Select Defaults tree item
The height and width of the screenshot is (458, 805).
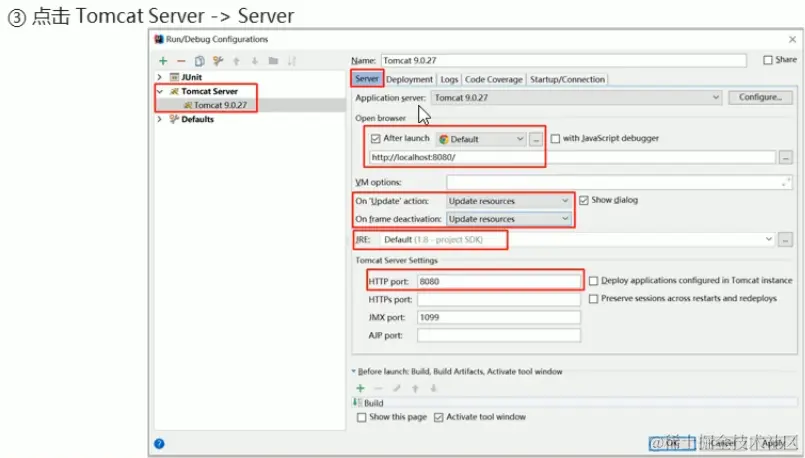click(x=197, y=119)
